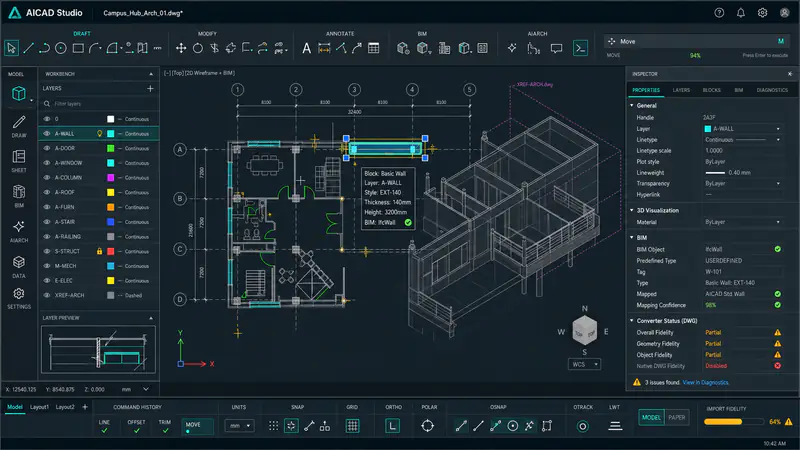The image size is (800, 450).
Task: Click the View in Diagnostics link
Action: [x=706, y=382]
